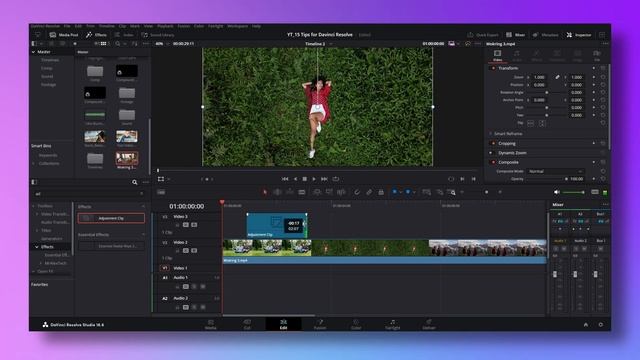
Task: Click the Flip horizontal button
Action: coord(530,123)
